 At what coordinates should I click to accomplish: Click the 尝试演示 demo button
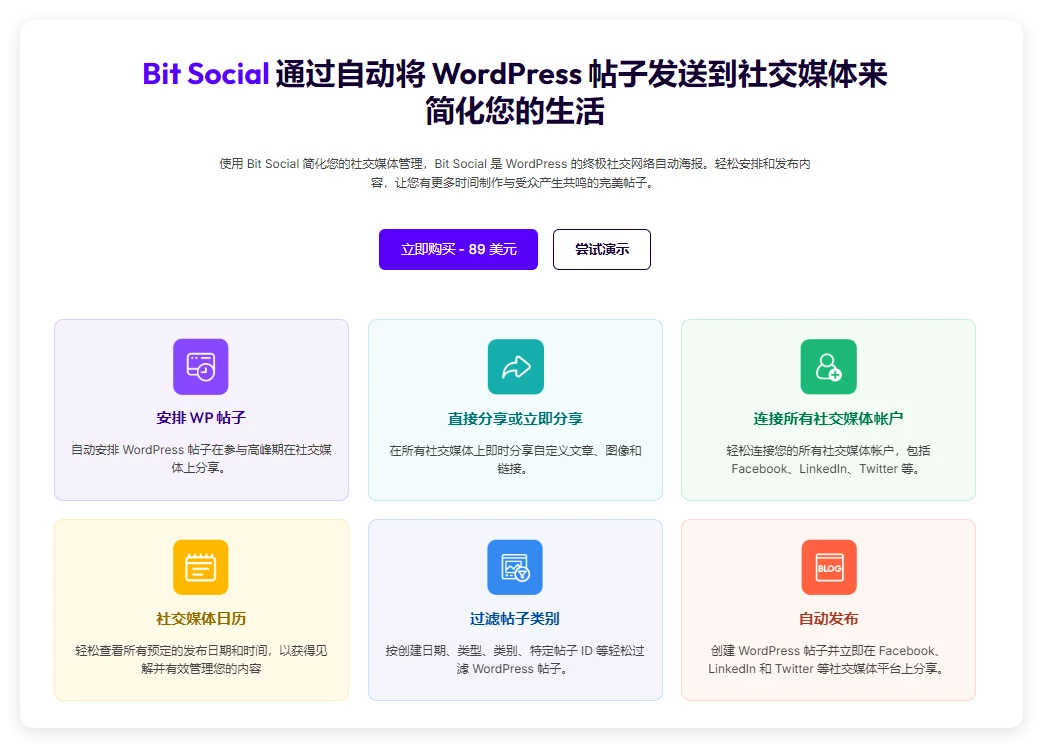(601, 249)
